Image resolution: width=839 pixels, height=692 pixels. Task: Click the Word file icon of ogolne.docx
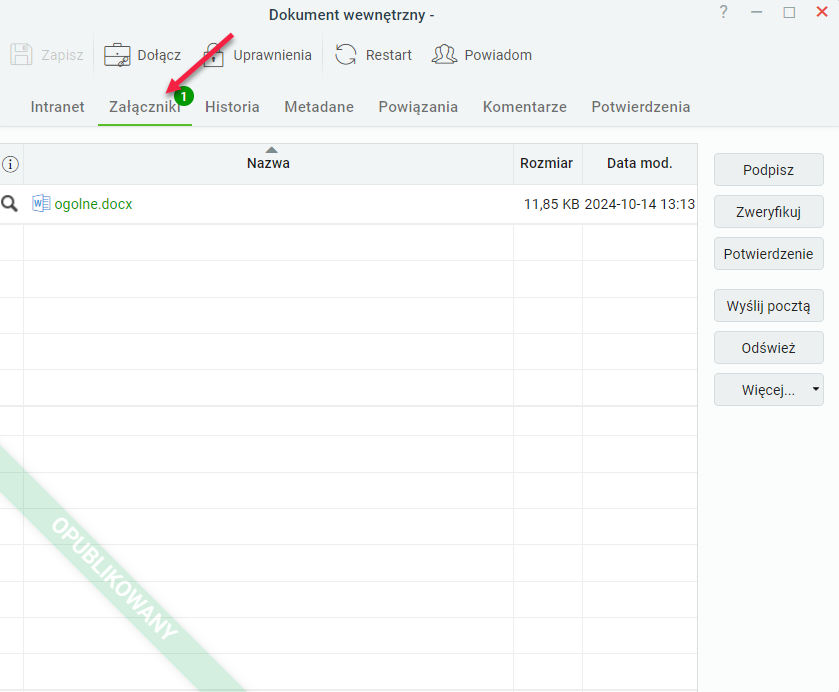41,203
